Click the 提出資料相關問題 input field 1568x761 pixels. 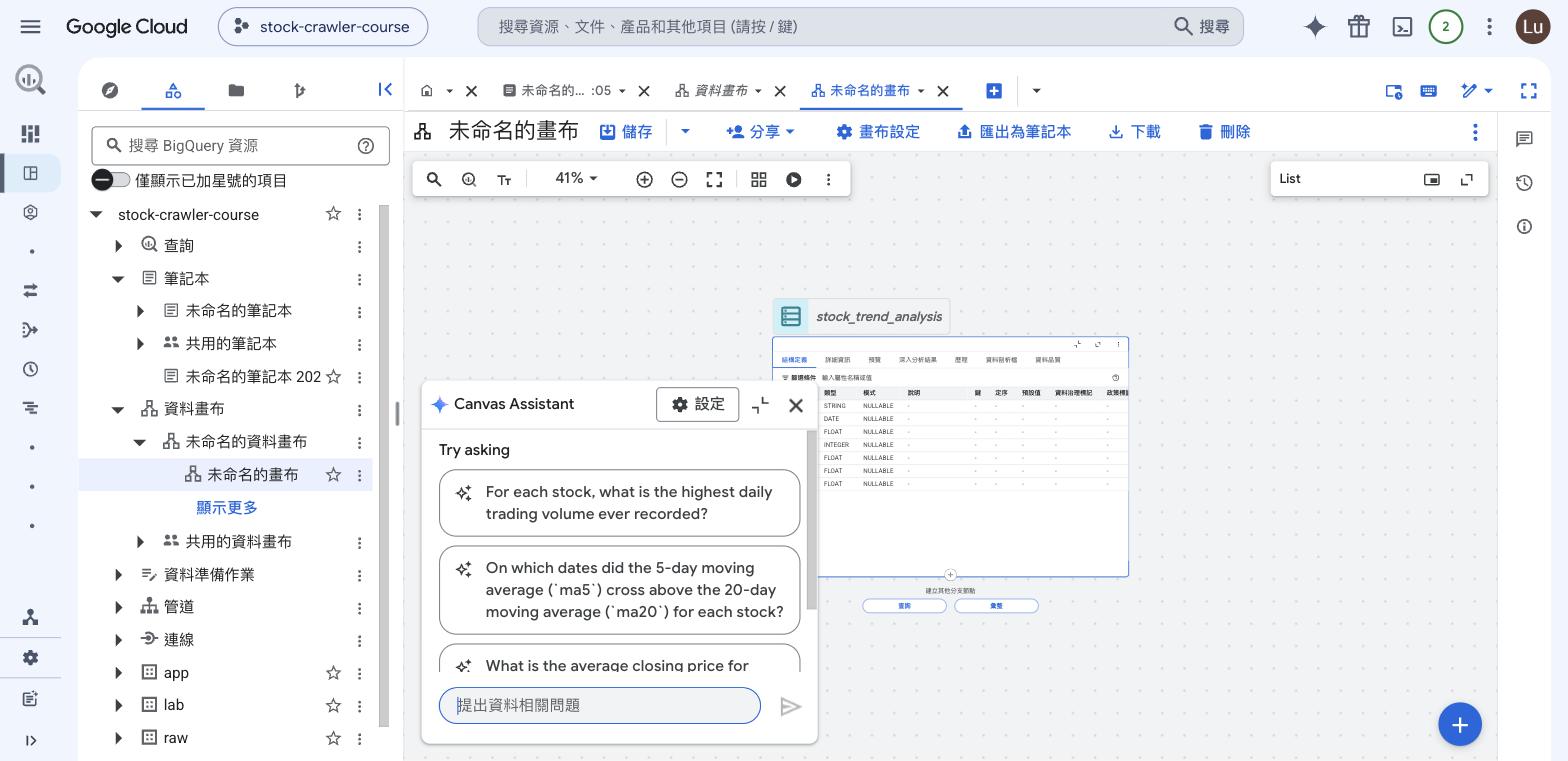tap(600, 706)
